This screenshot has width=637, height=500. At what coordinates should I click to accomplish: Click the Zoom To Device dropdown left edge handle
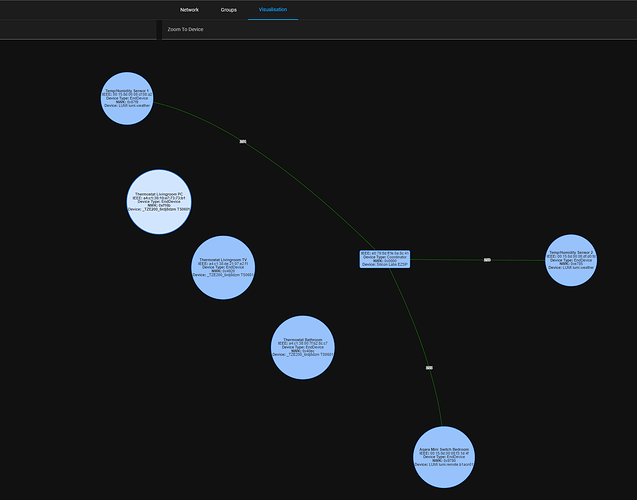tap(159, 30)
